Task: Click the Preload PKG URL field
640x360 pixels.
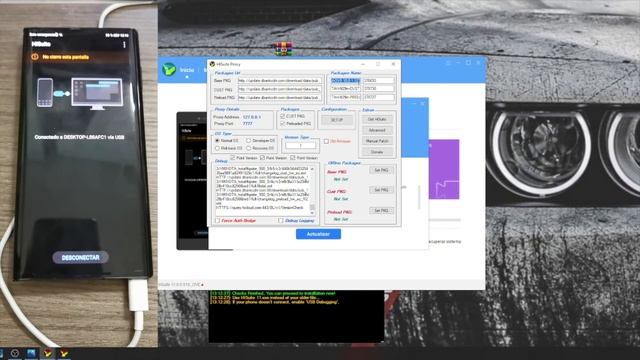Action: pos(280,98)
